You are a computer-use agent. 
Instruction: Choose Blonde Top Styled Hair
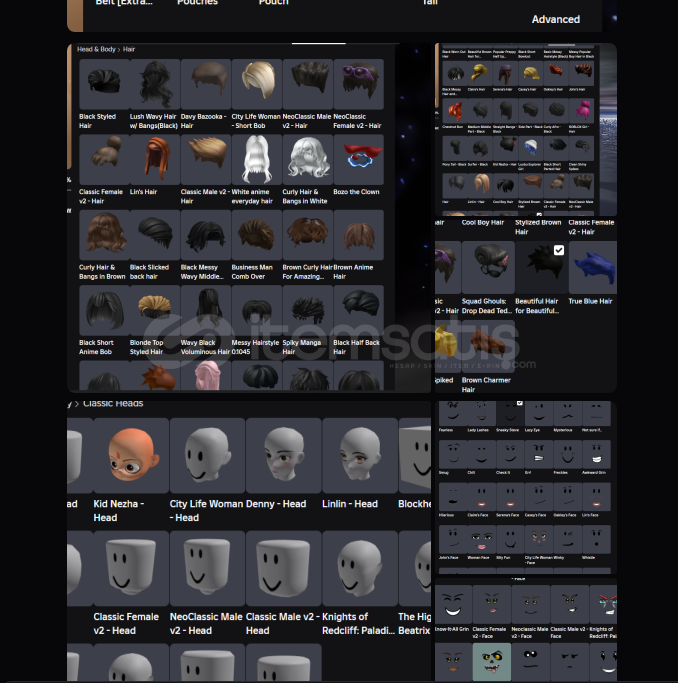pos(155,310)
